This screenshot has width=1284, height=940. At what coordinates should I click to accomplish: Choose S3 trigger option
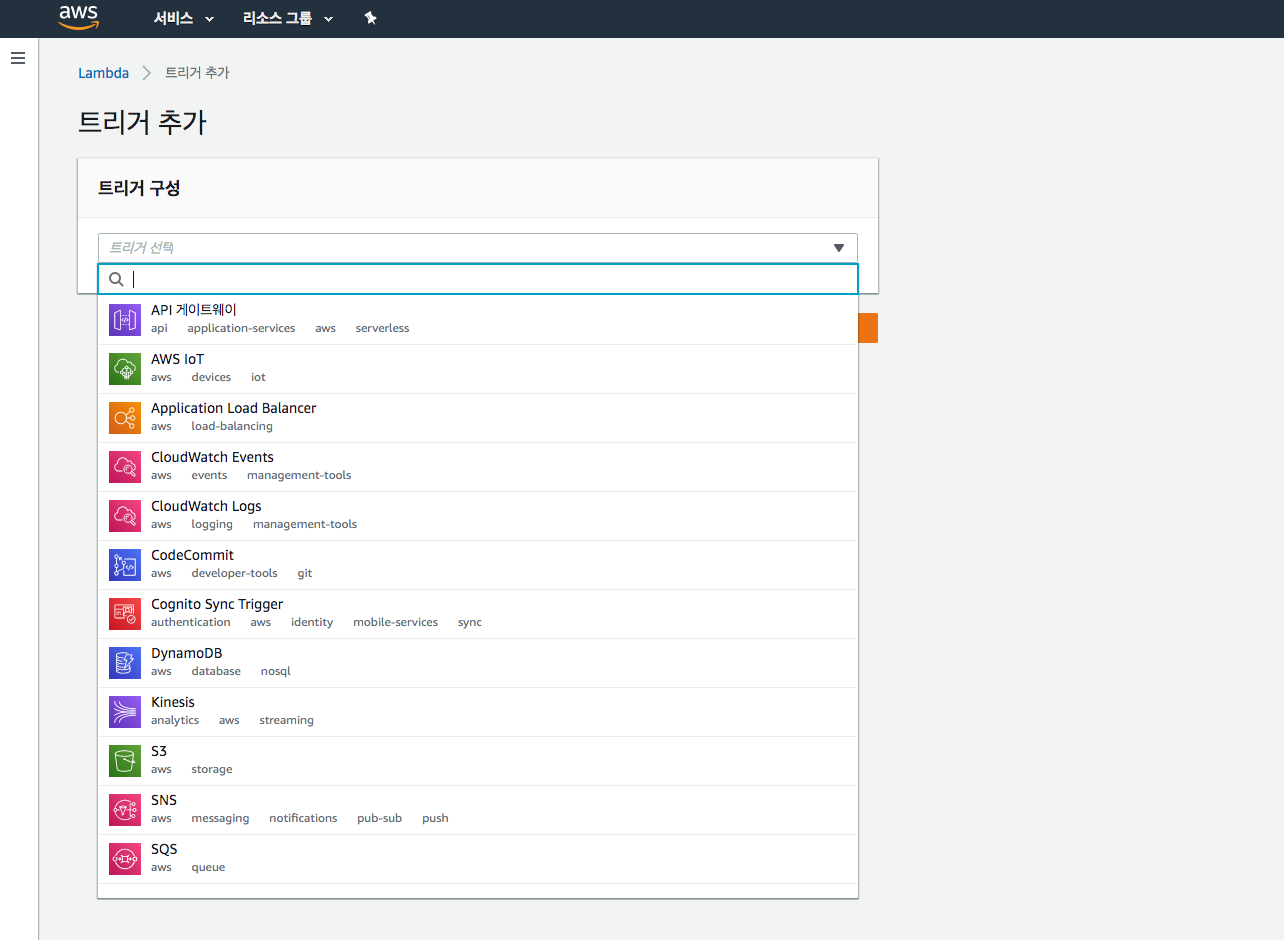coord(478,761)
